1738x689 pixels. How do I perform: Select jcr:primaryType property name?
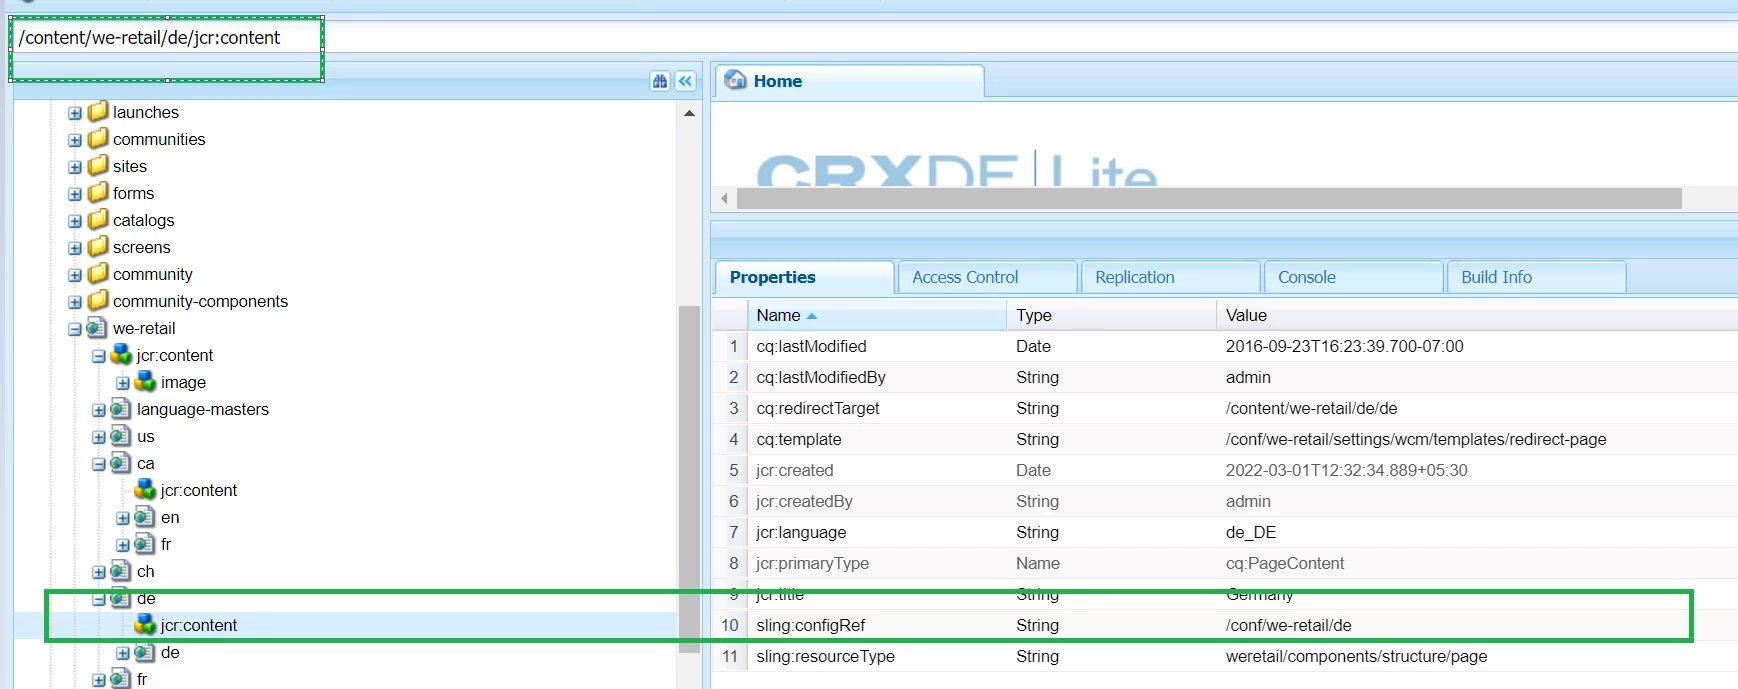pos(812,563)
